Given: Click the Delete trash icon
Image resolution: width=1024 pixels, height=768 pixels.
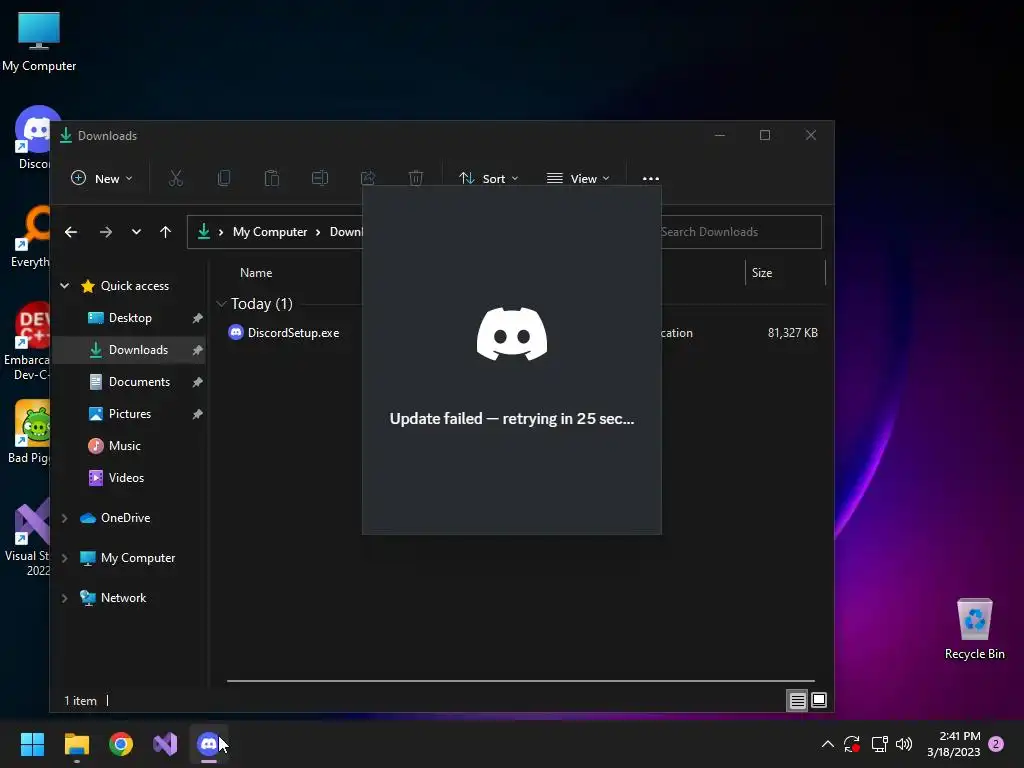Looking at the screenshot, I should [416, 178].
